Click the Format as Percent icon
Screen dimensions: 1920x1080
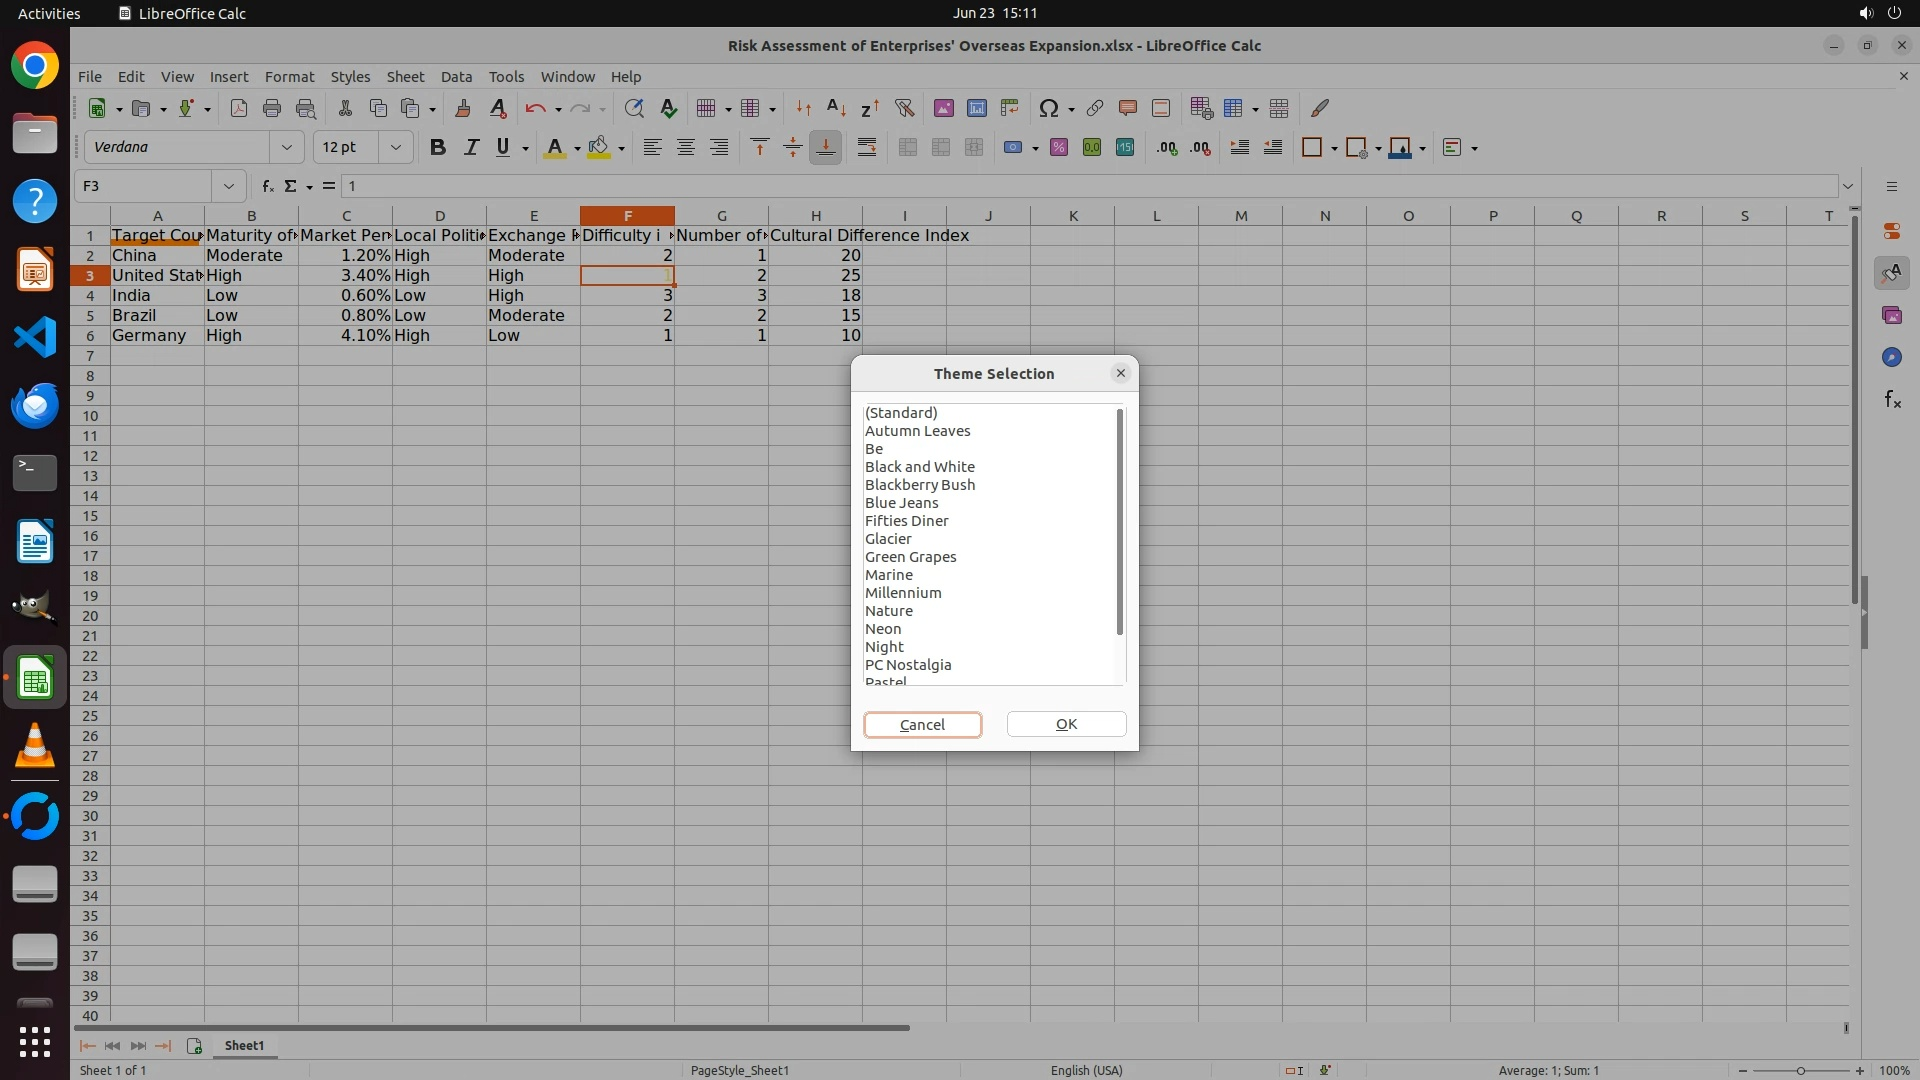1059,148
